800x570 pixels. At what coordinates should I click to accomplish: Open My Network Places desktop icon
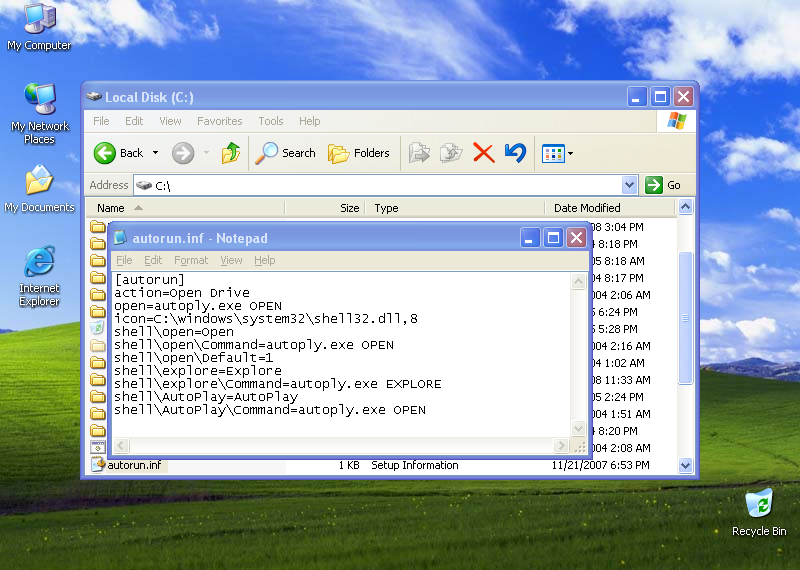click(39, 113)
